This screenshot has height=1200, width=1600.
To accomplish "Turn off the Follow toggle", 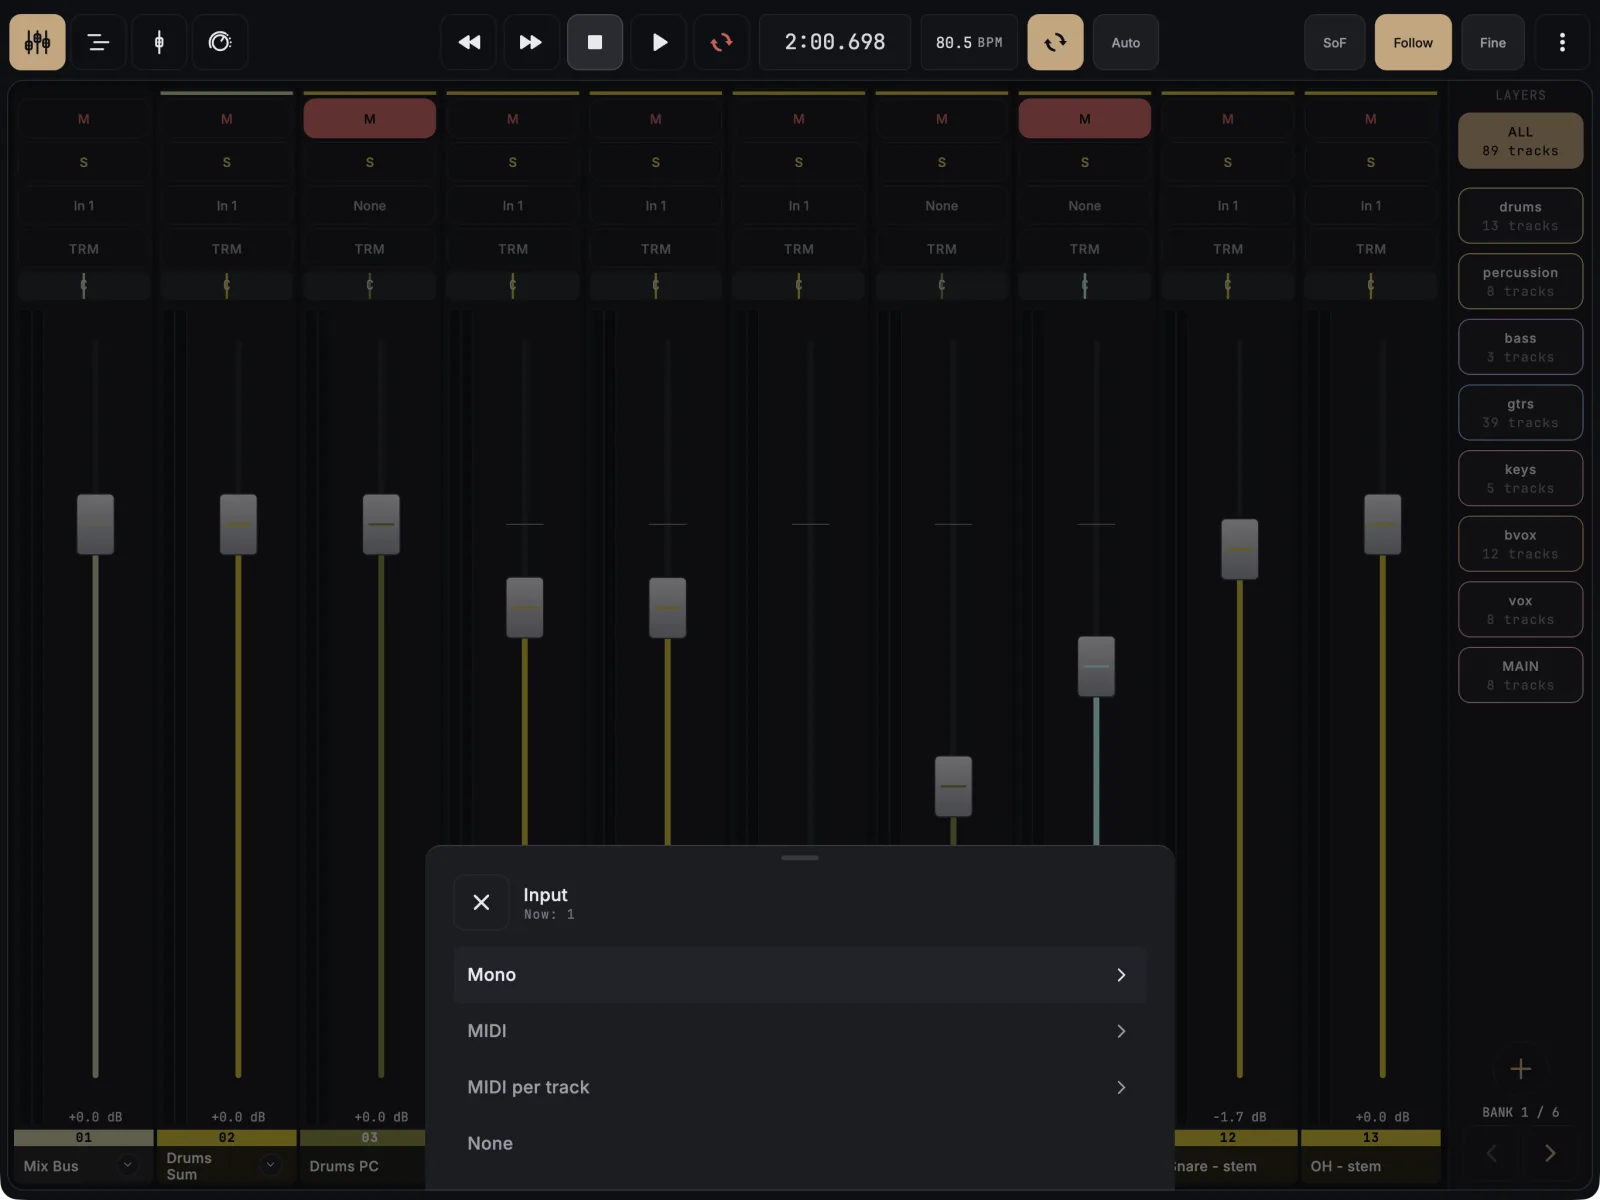I will point(1413,42).
